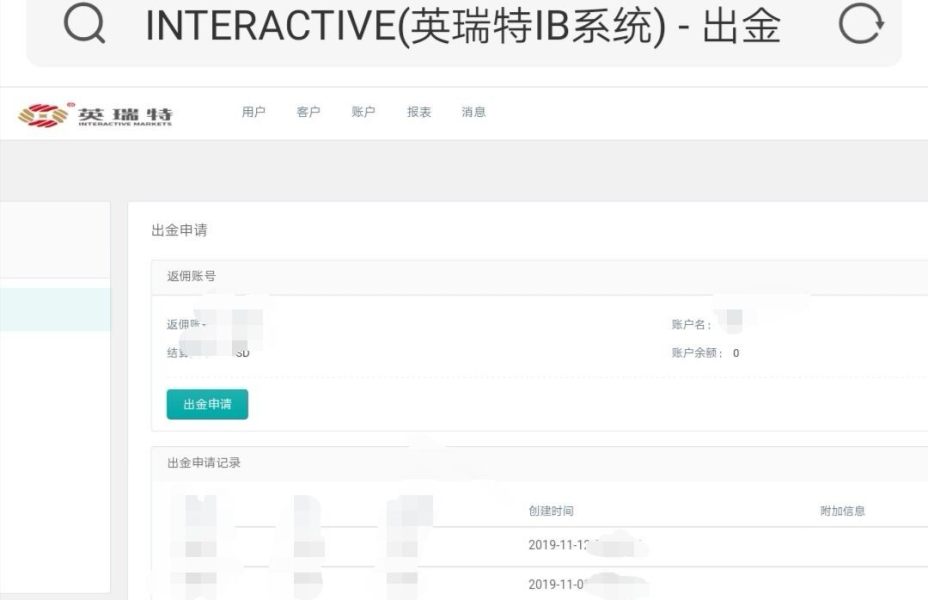The width and height of the screenshot is (928, 600).
Task: Open the 消息 menu
Action: tap(473, 112)
